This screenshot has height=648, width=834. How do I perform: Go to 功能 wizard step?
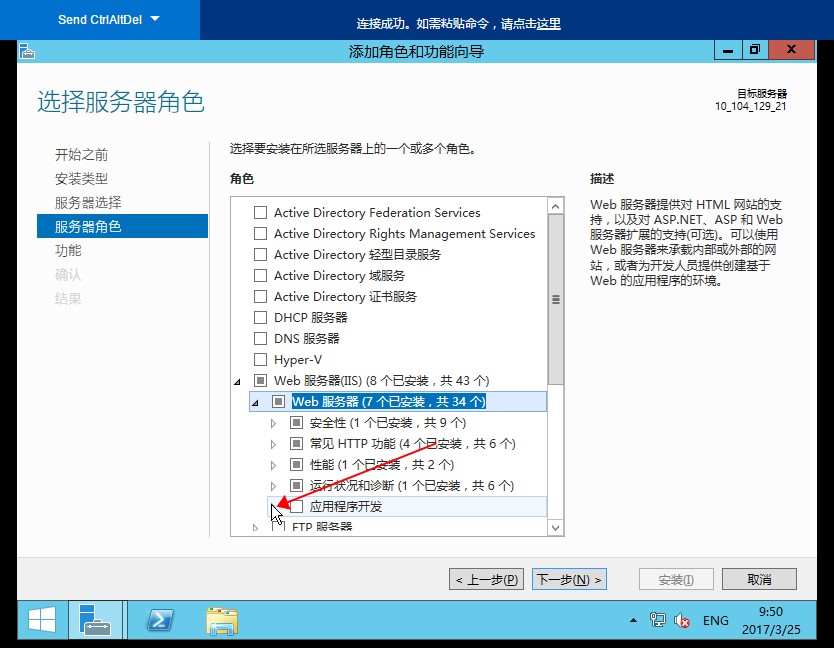[x=68, y=251]
